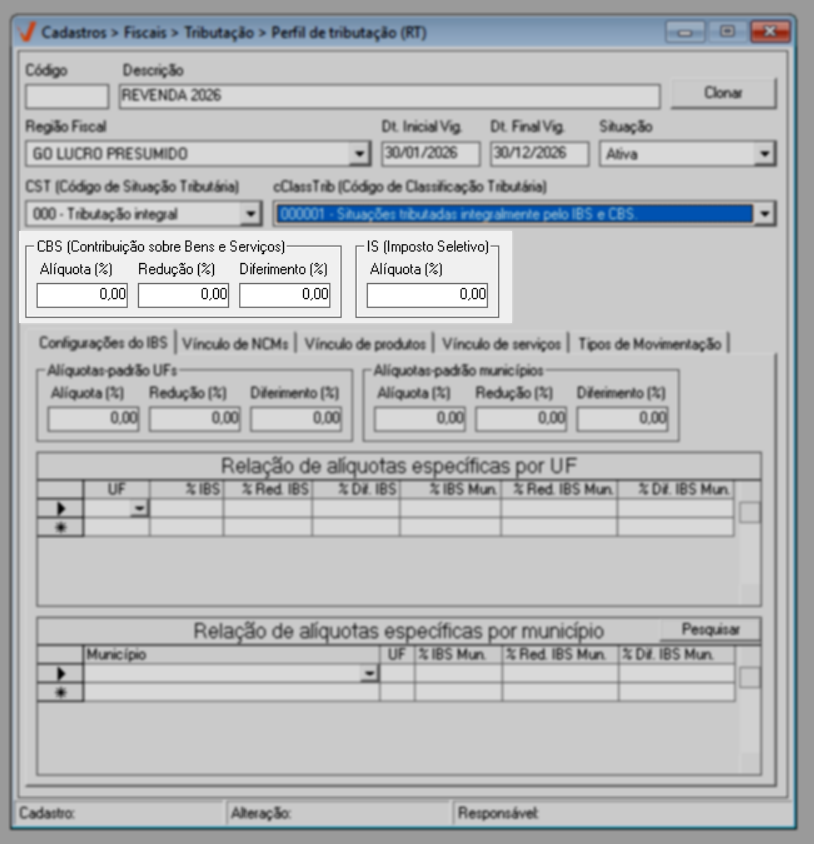Click the Pesquisar button in município grid
Viewport: 814px width, 844px height.
(710, 629)
